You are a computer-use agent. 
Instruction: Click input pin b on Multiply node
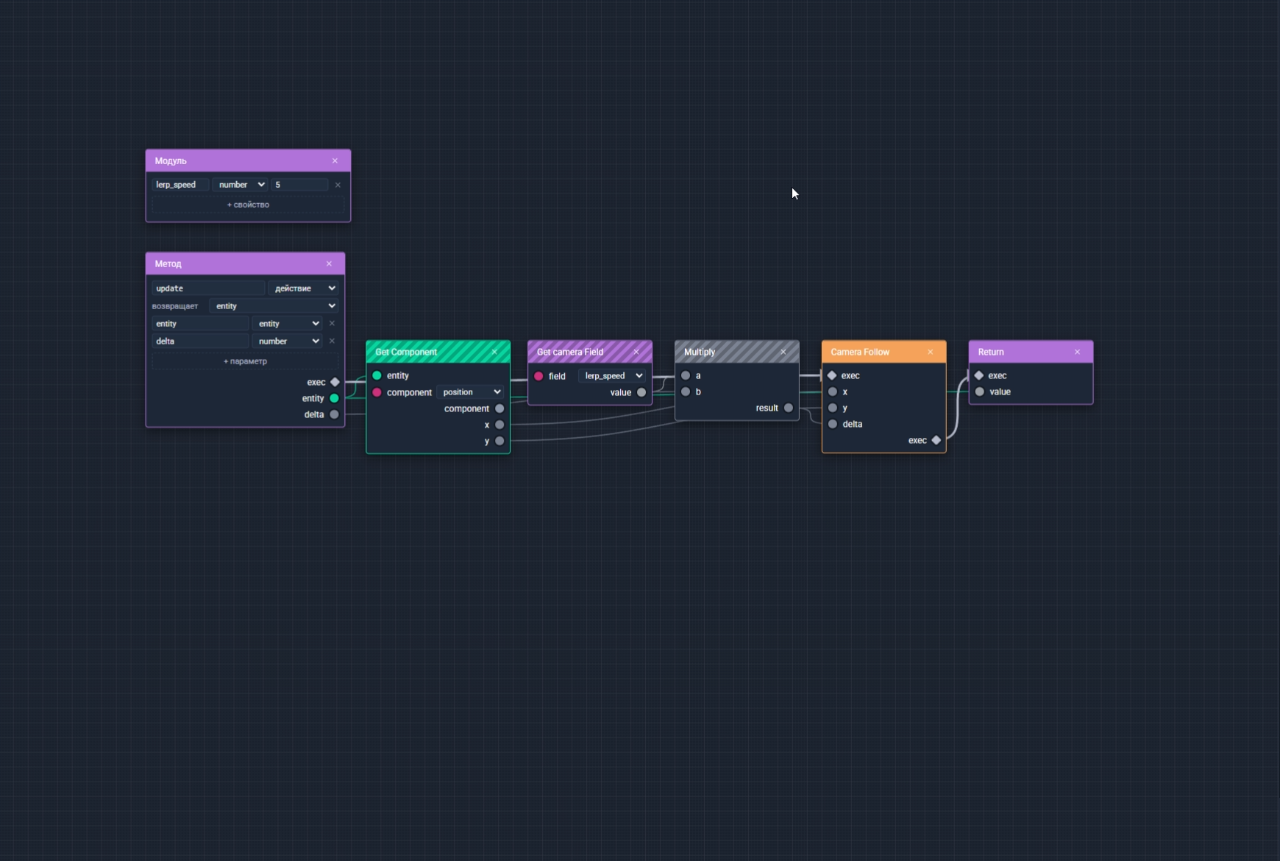(686, 392)
